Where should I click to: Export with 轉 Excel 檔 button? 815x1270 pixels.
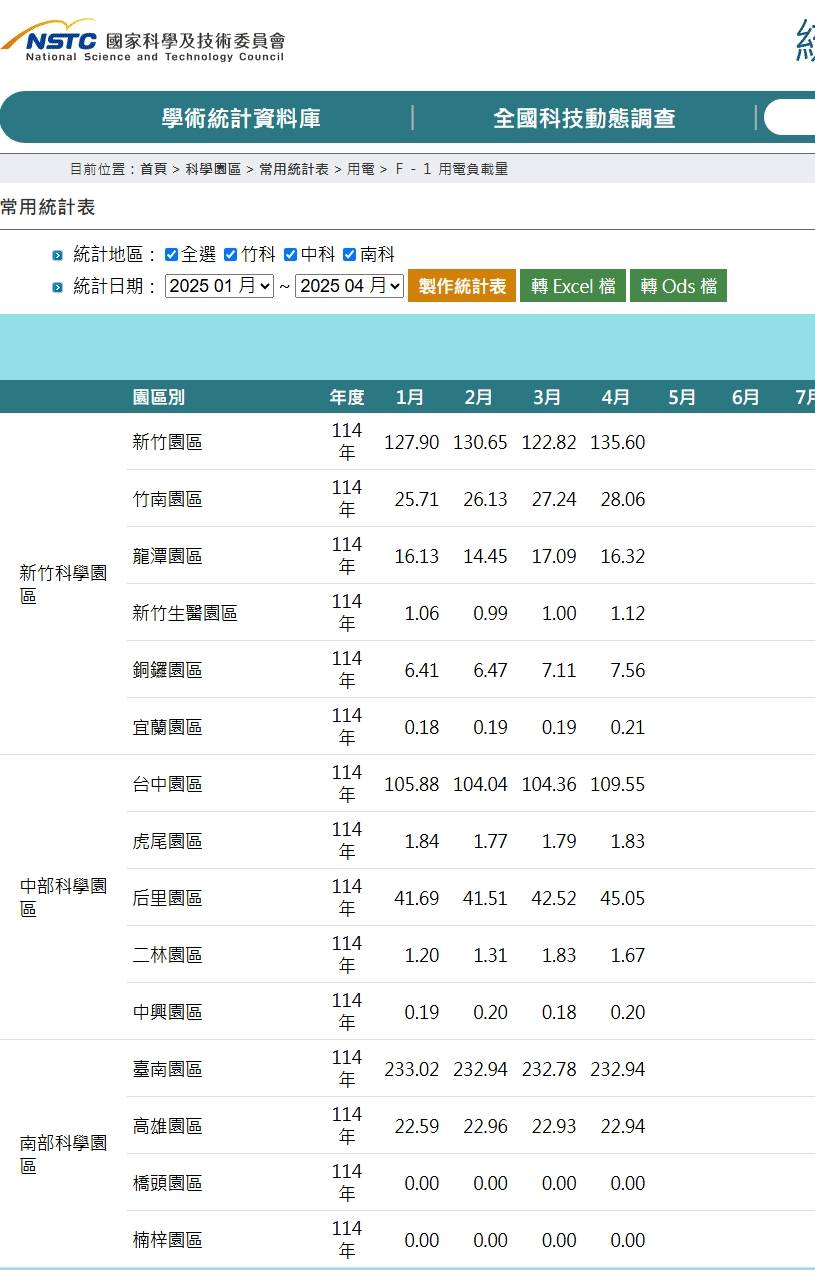coord(573,286)
